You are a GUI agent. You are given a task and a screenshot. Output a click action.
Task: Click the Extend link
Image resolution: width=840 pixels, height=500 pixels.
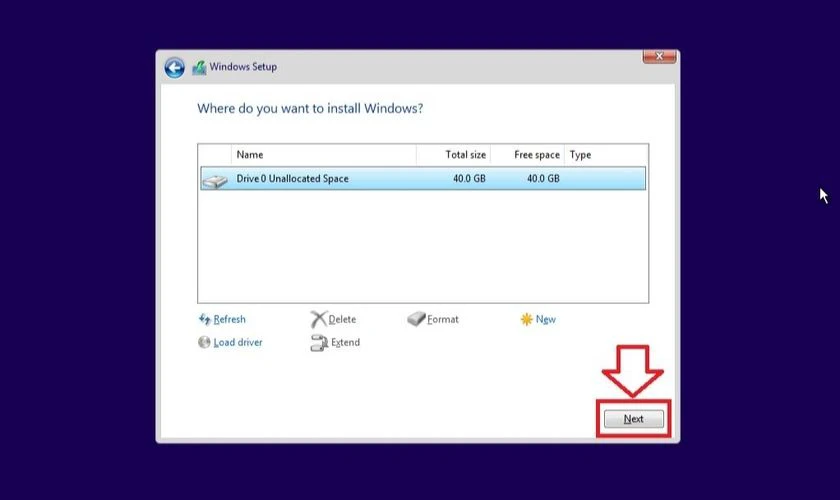345,342
